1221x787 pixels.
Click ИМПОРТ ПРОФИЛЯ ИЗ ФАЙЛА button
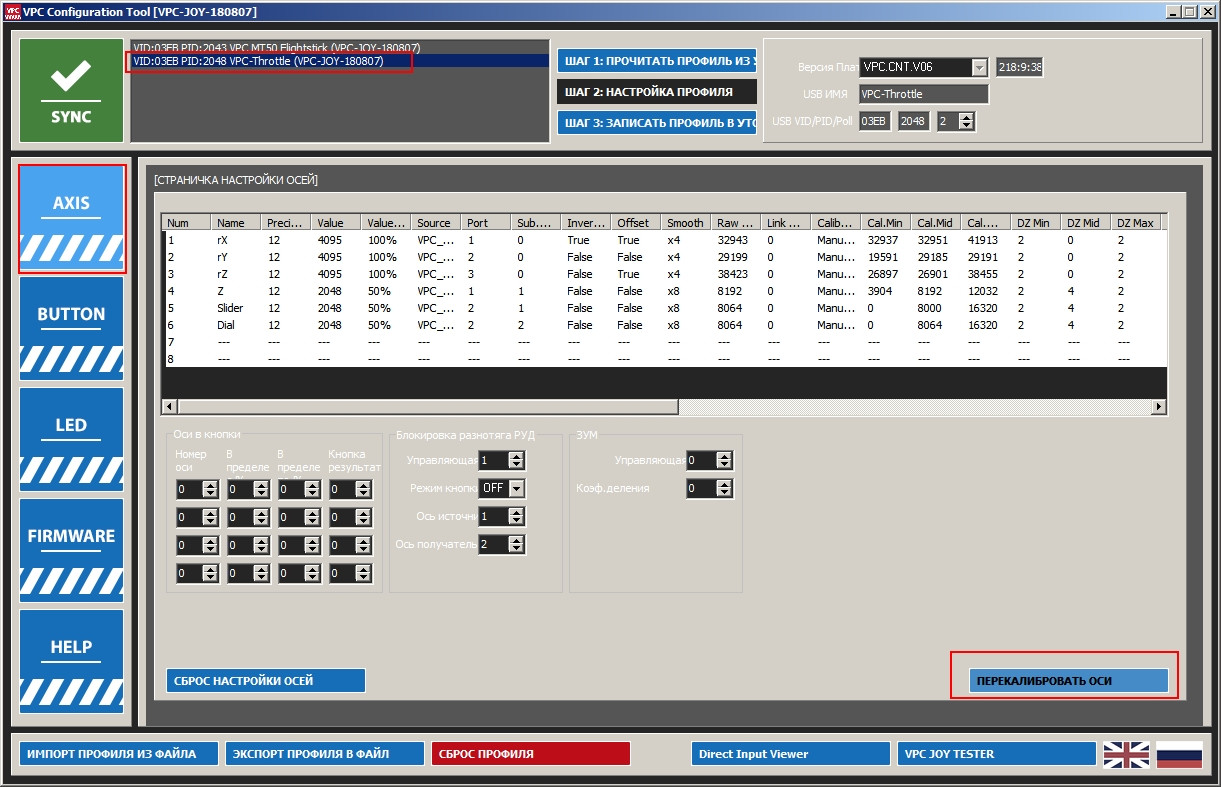coord(119,754)
